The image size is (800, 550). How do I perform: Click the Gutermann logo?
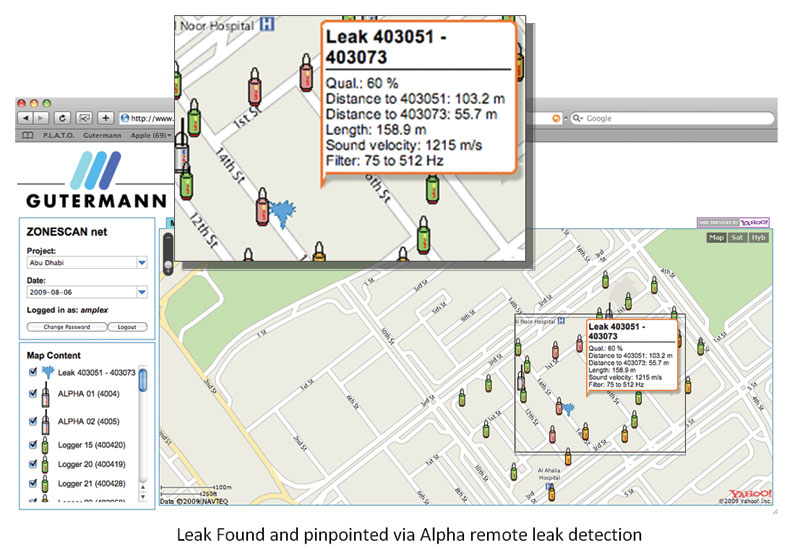97,180
